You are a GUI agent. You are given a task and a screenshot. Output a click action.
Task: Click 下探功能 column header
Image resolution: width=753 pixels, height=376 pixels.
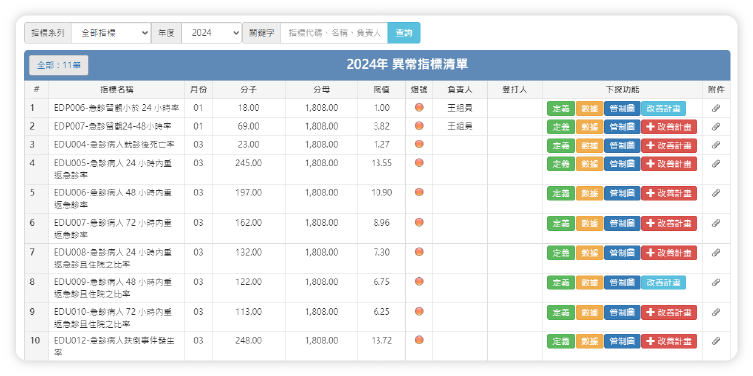622,90
